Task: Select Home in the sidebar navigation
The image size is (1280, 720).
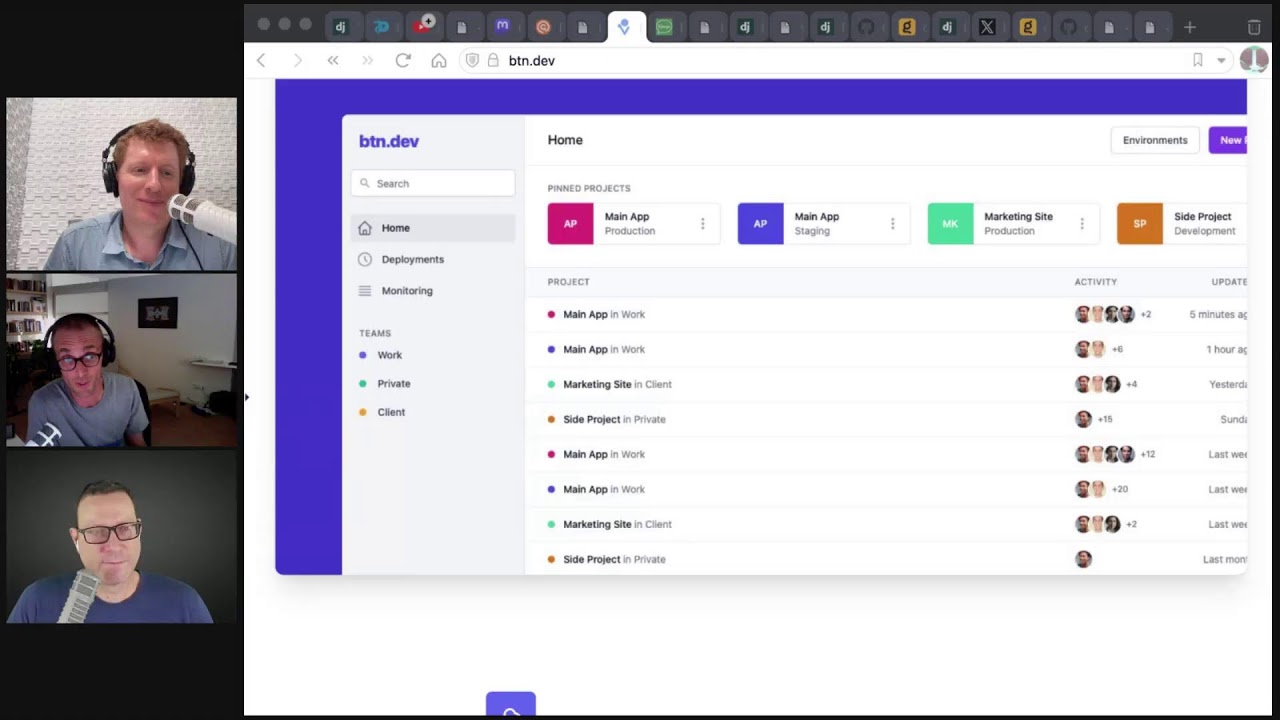Action: pyautogui.click(x=395, y=228)
